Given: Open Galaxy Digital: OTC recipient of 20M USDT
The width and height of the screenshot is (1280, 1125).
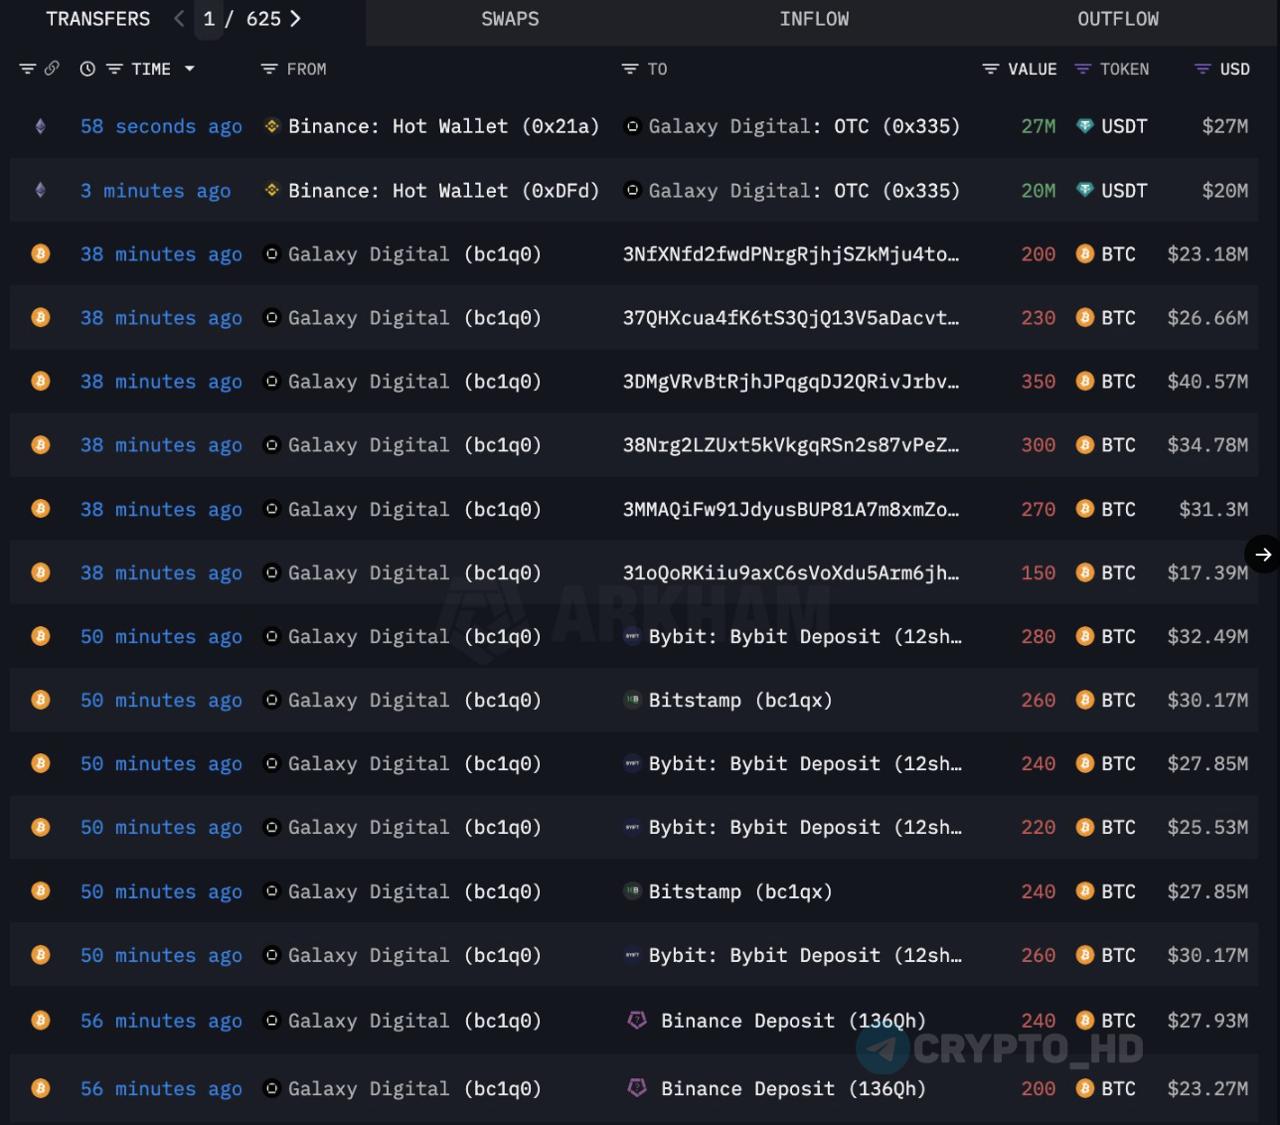Looking at the screenshot, I should pyautogui.click(x=804, y=191).
